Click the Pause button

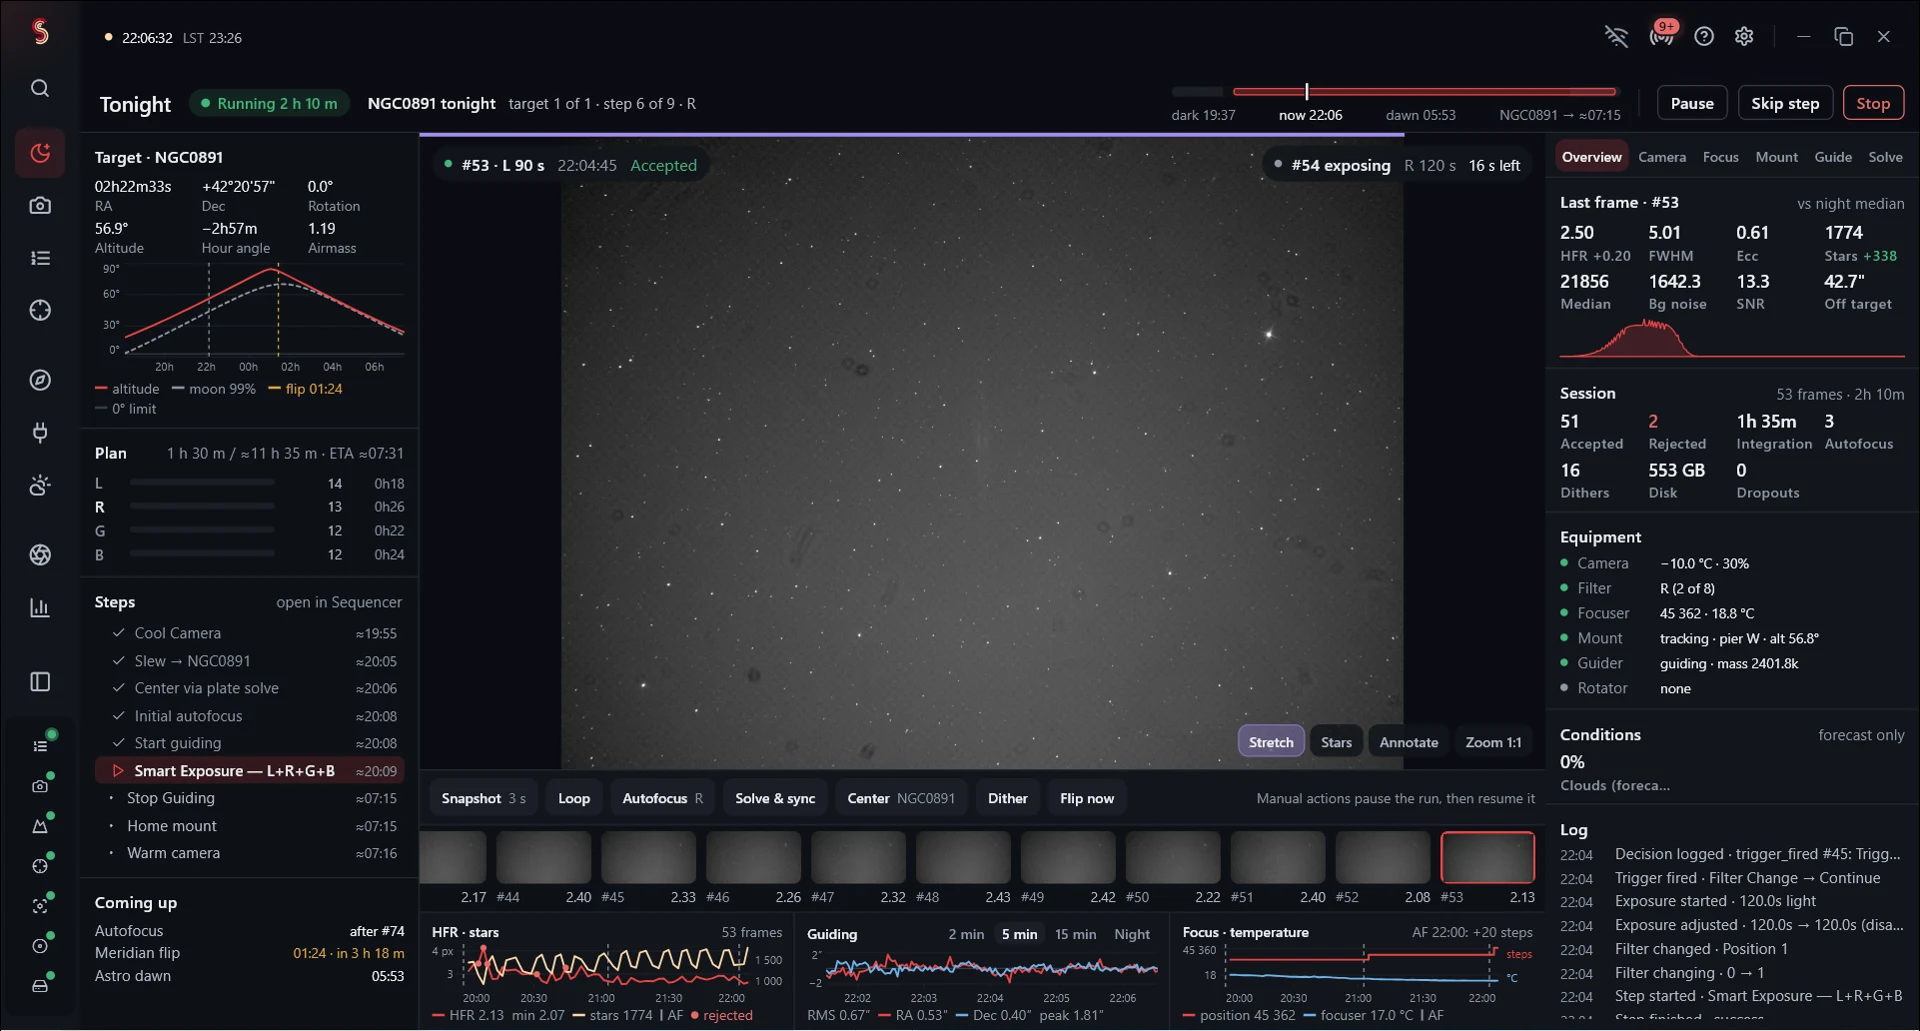[1692, 103]
